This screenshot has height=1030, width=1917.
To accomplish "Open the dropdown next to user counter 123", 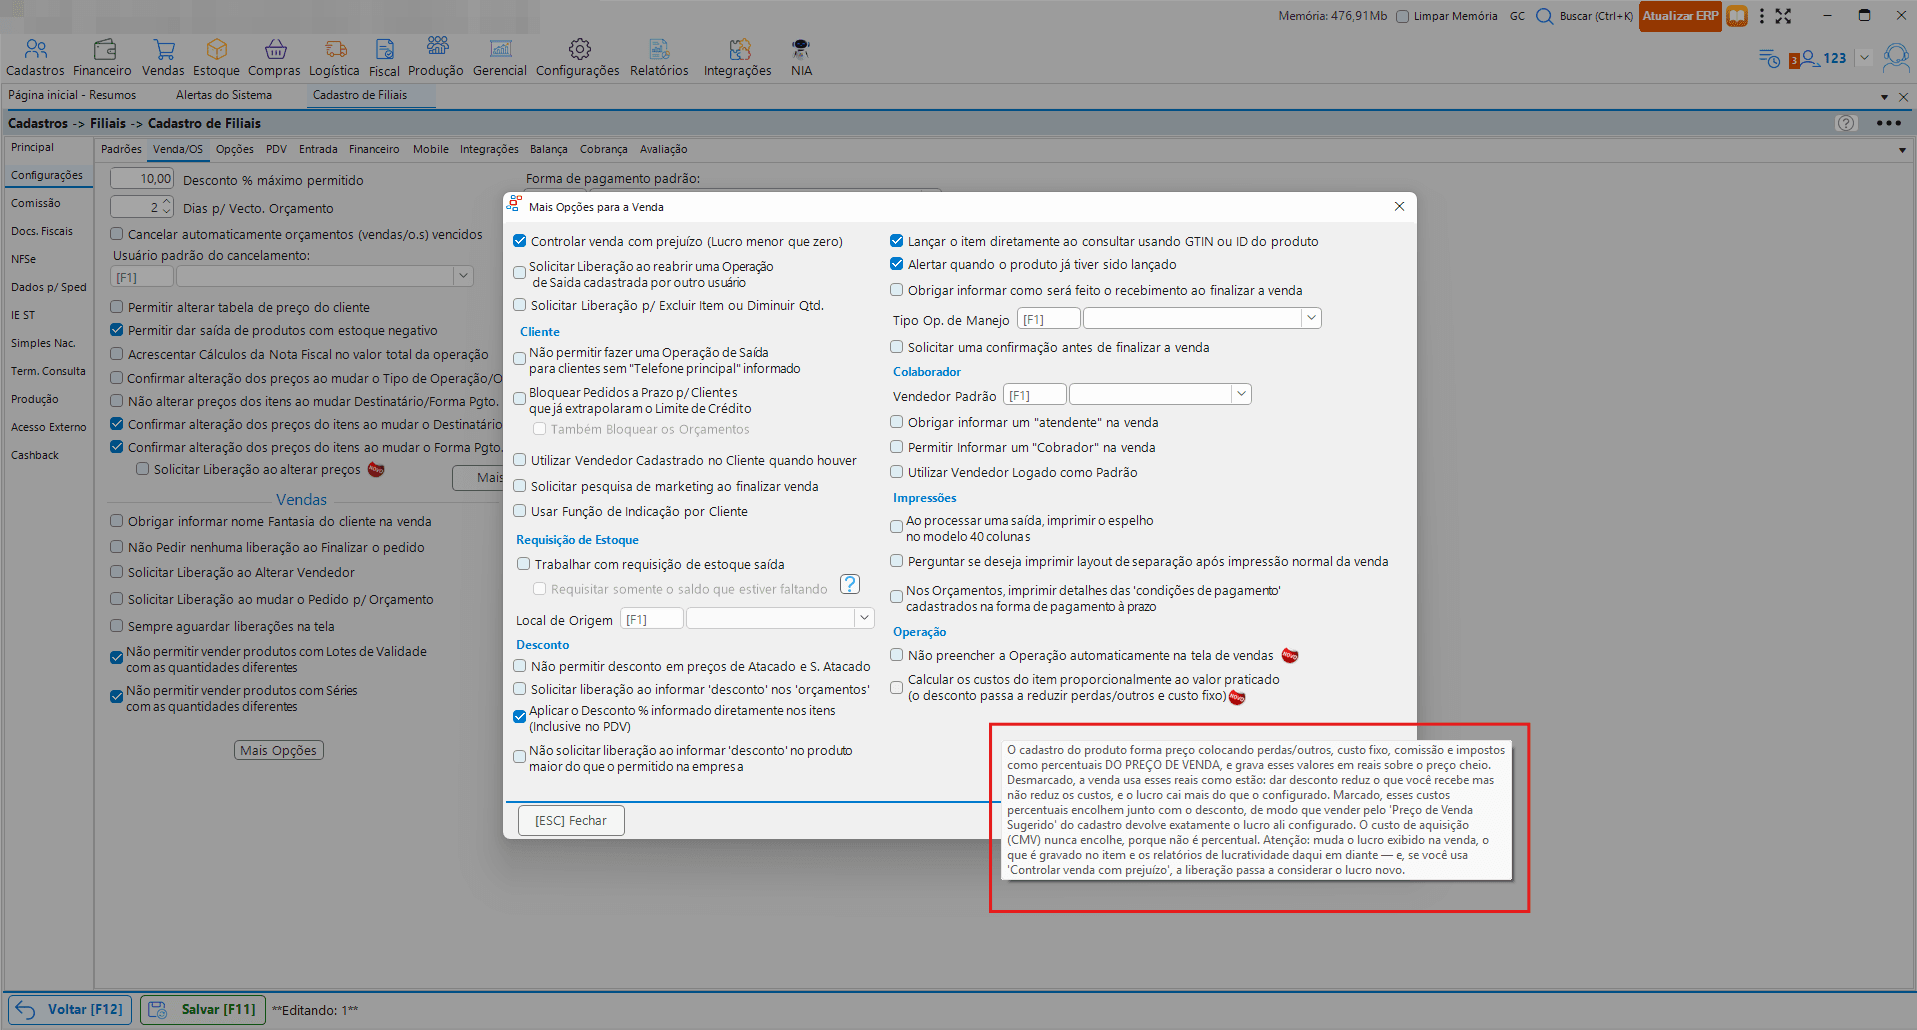I will click(x=1864, y=58).
